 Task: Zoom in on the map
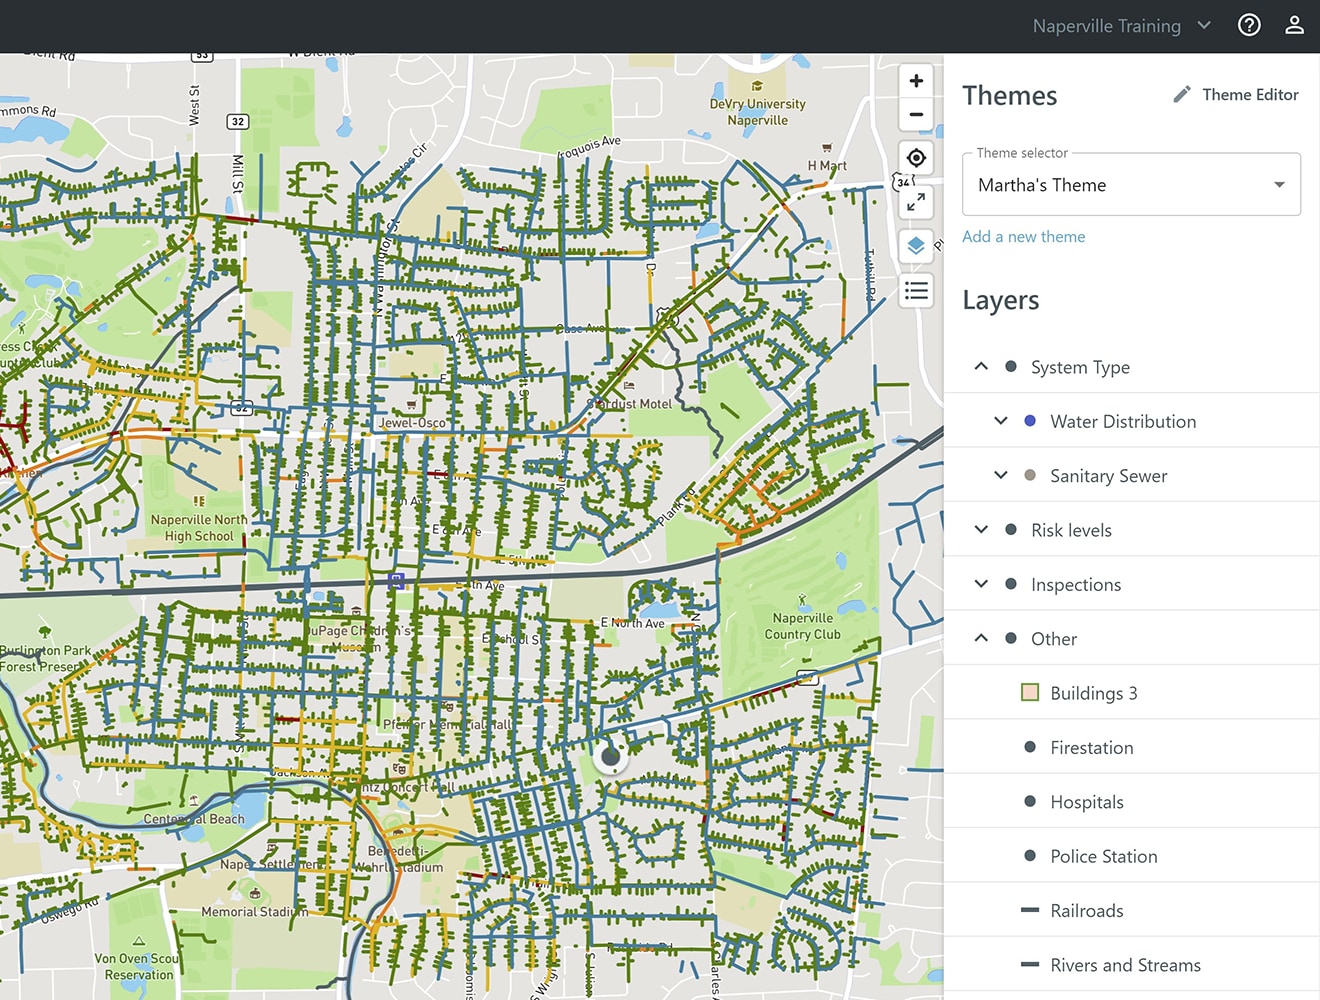tap(915, 81)
